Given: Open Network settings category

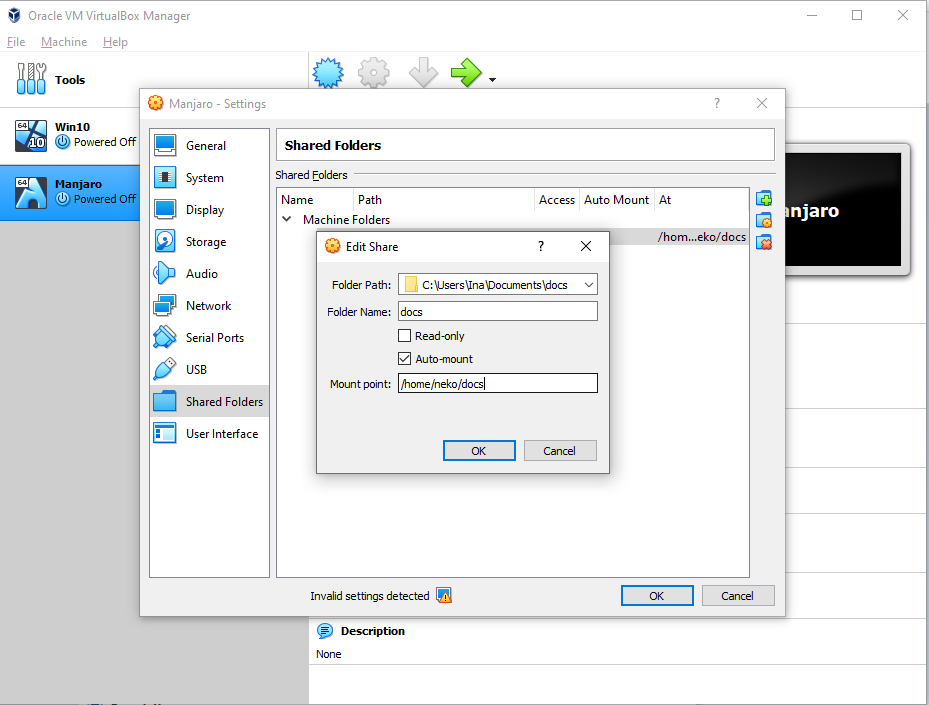Looking at the screenshot, I should tap(209, 305).
